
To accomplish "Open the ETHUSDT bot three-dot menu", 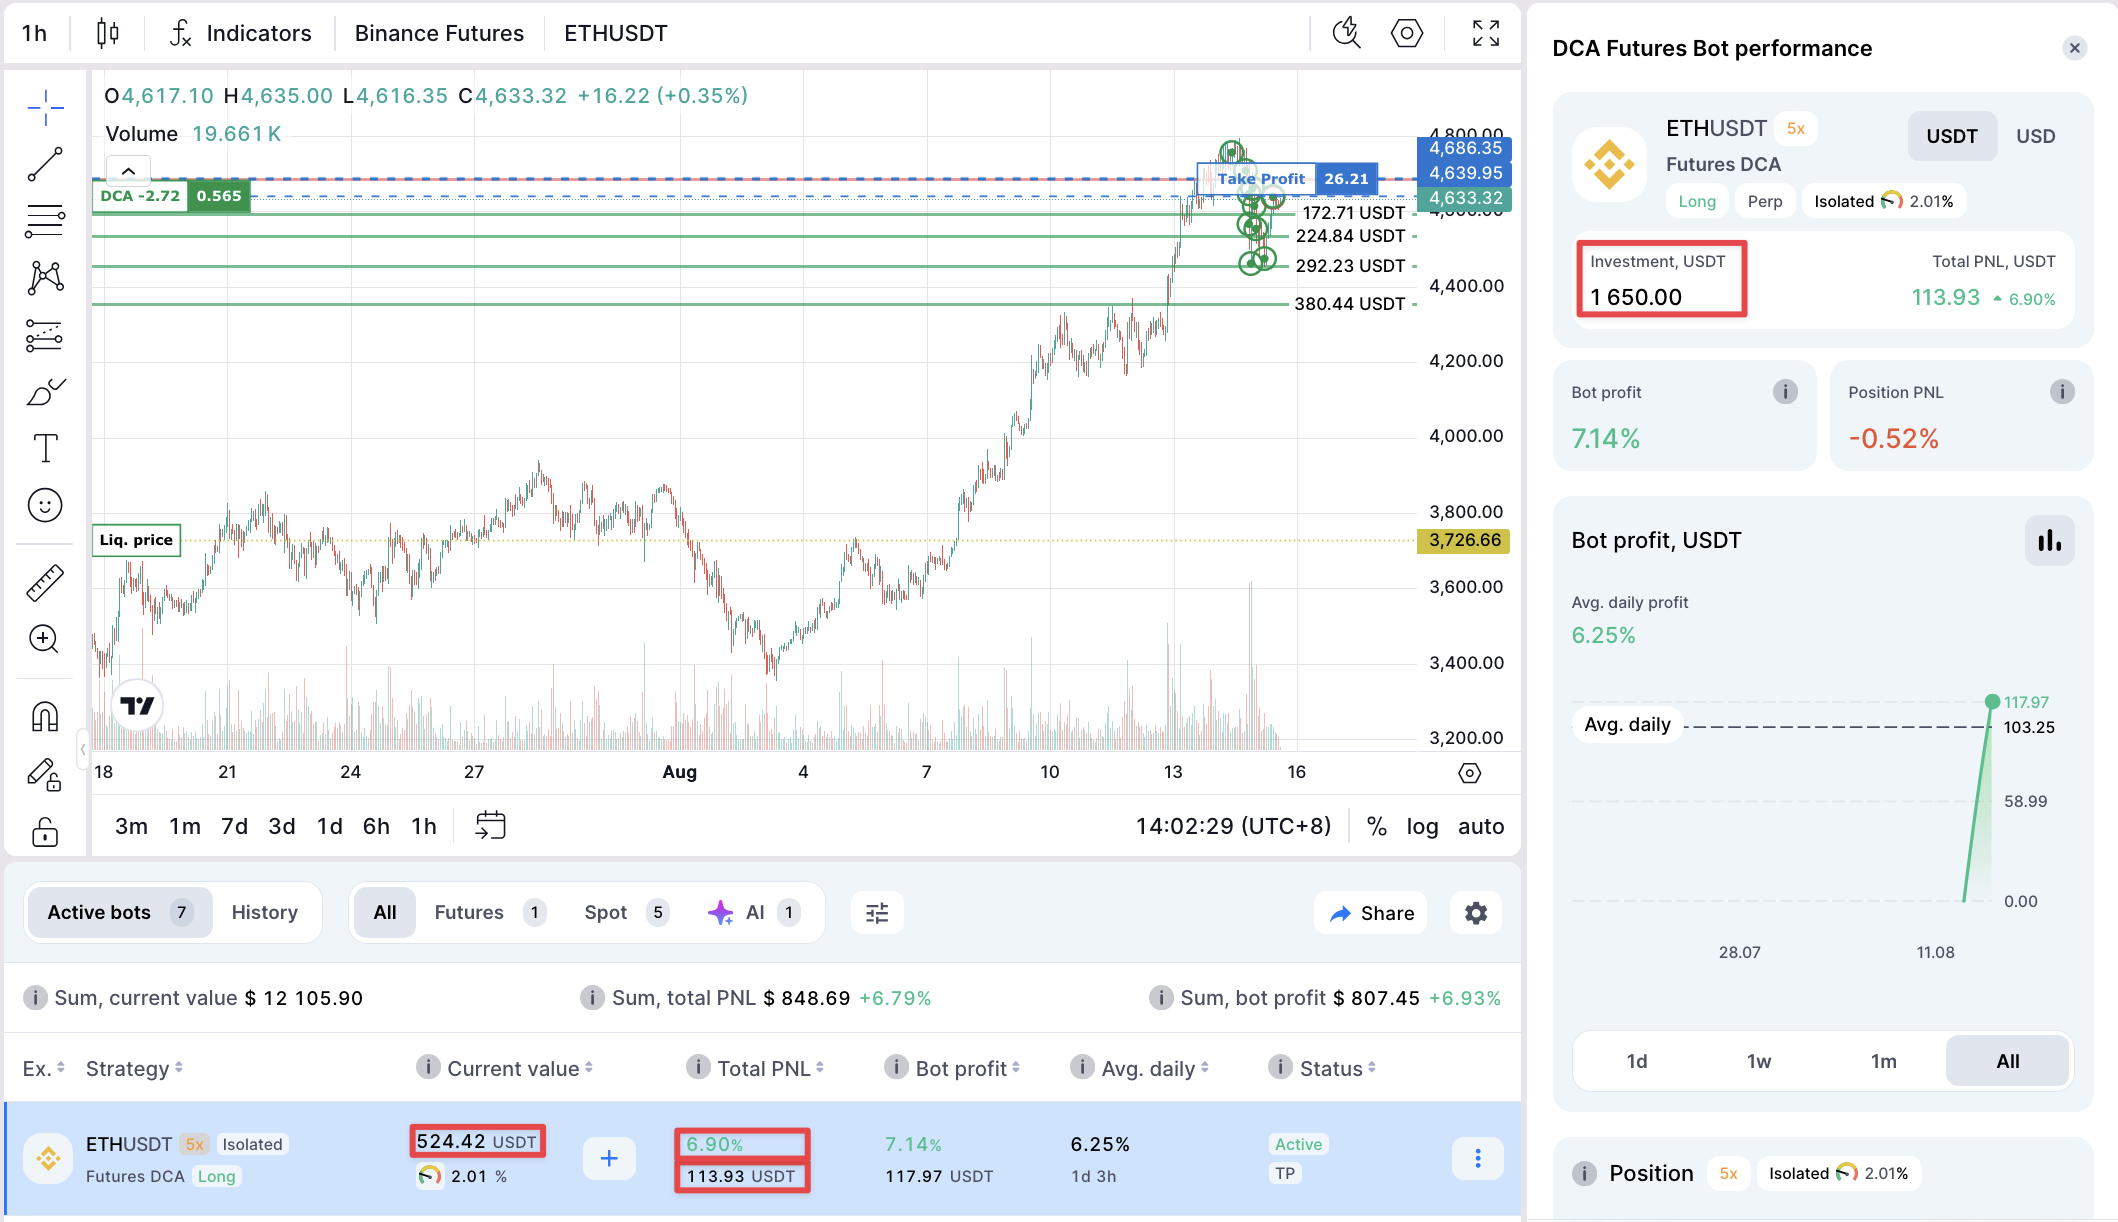I will [x=1477, y=1158].
